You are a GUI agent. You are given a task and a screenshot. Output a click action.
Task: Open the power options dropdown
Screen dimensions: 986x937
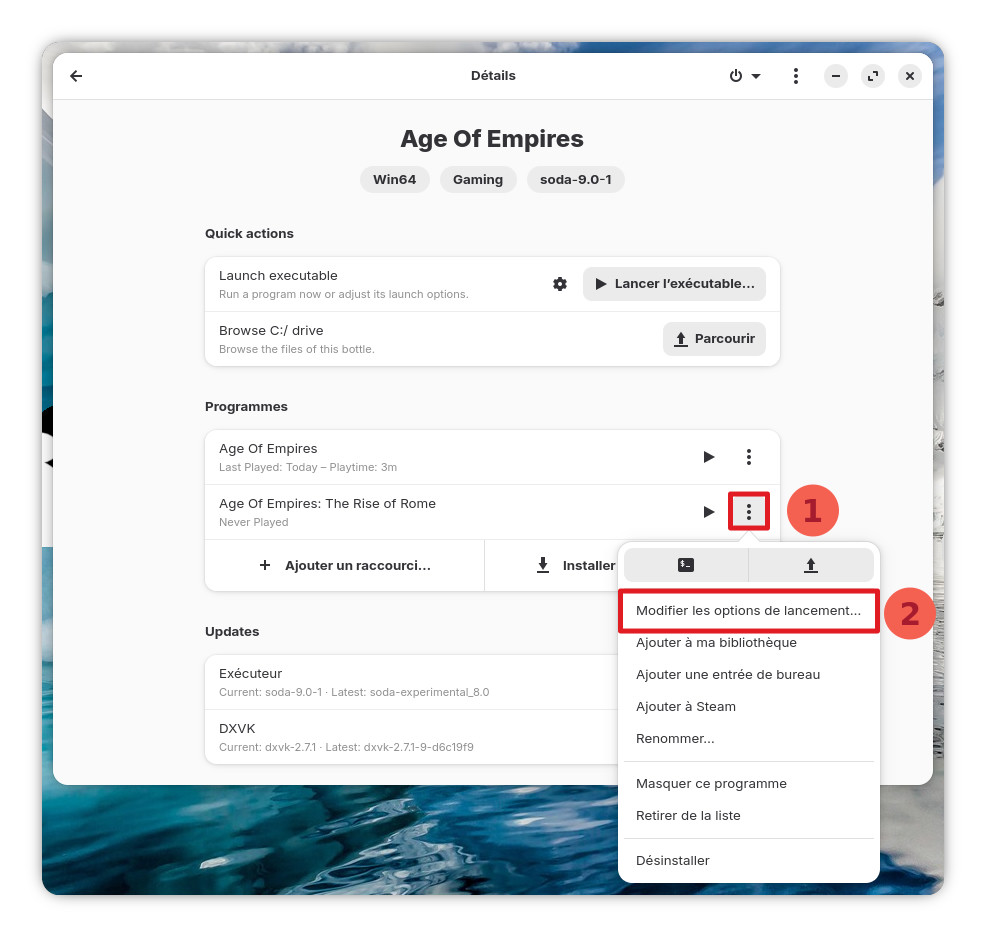[x=744, y=76]
